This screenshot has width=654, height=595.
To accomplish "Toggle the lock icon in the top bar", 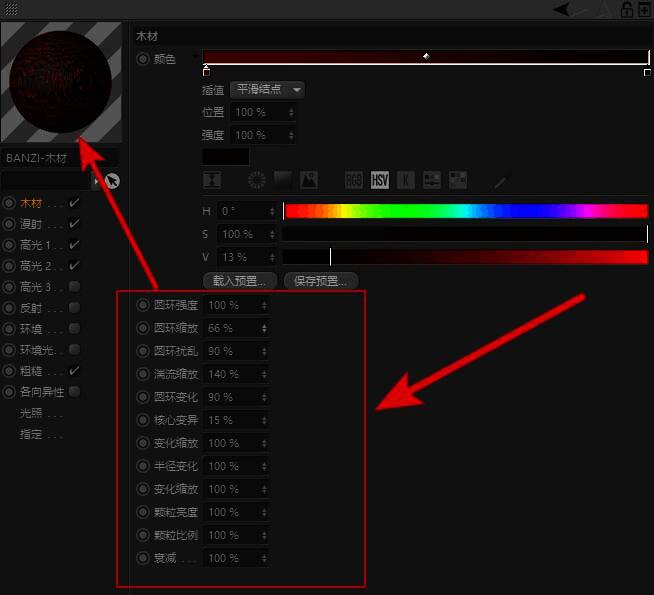I will coord(626,9).
